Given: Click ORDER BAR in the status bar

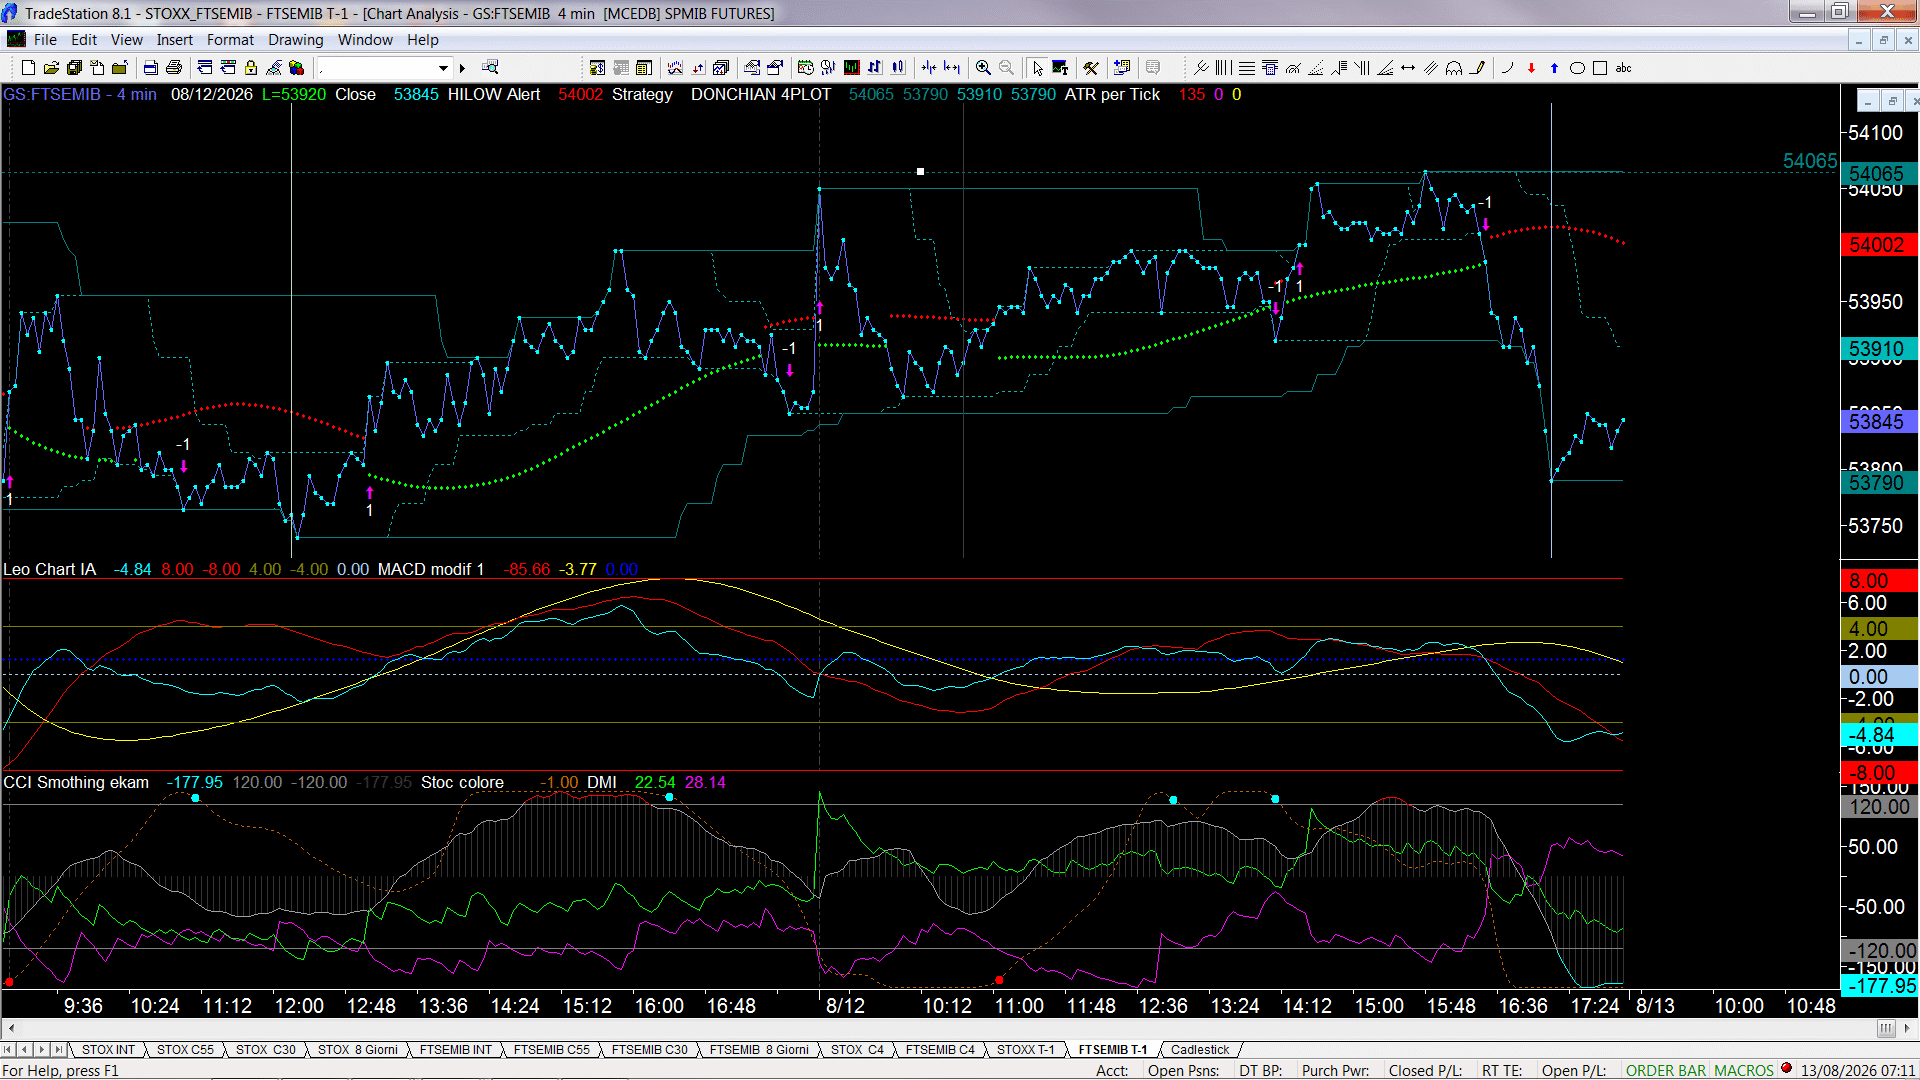Looking at the screenshot, I should click(1666, 1071).
